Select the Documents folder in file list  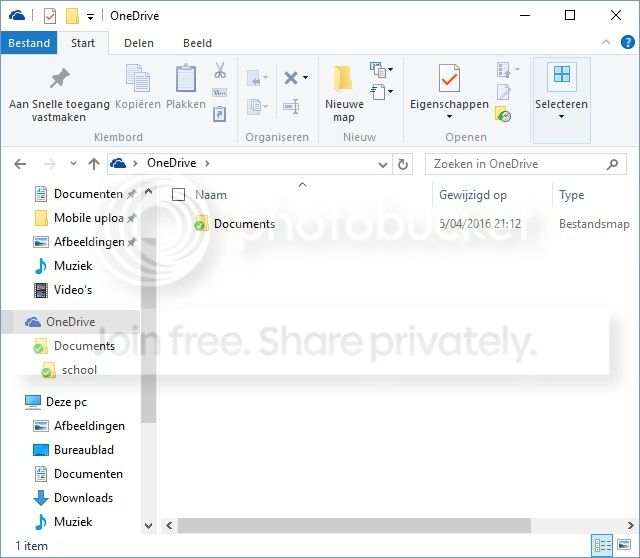point(244,224)
